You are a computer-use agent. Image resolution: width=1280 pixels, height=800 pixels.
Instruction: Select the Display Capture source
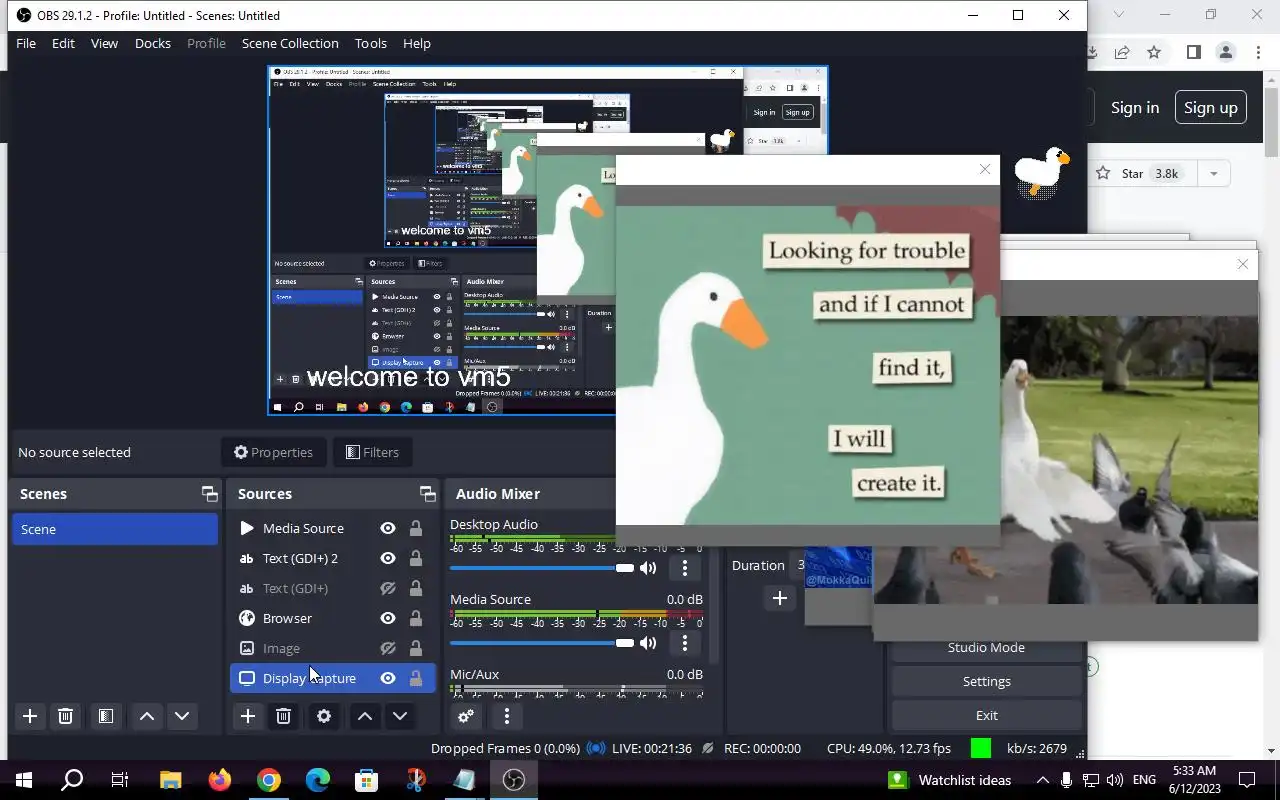333,678
